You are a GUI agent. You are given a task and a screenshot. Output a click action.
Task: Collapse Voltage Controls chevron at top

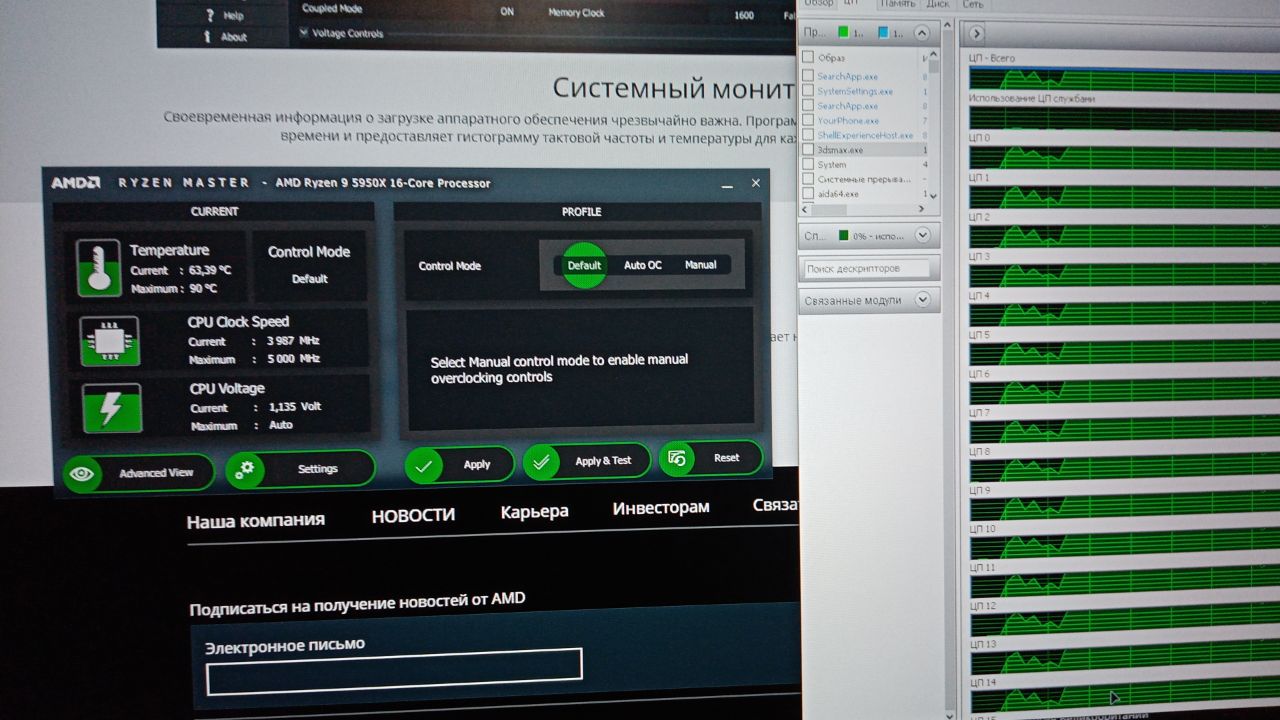(x=304, y=33)
